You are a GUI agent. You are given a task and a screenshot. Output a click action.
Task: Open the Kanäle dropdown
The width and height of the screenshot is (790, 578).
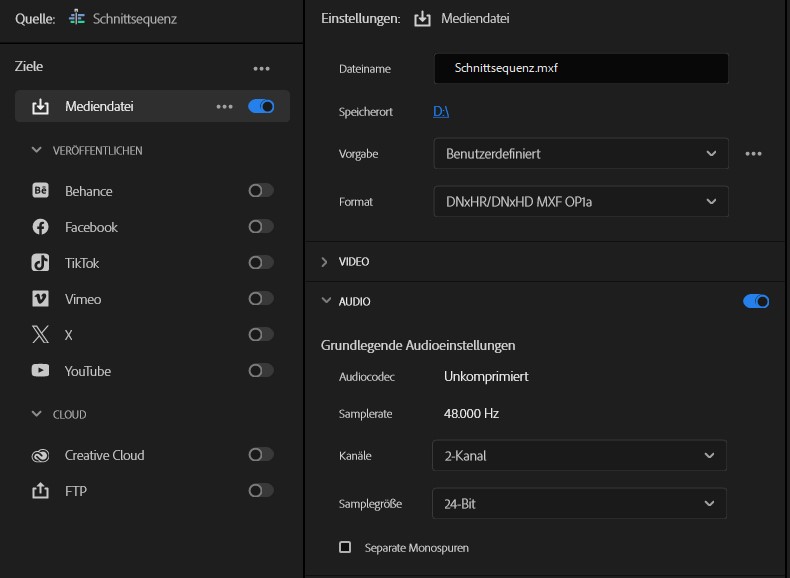pyautogui.click(x=579, y=456)
